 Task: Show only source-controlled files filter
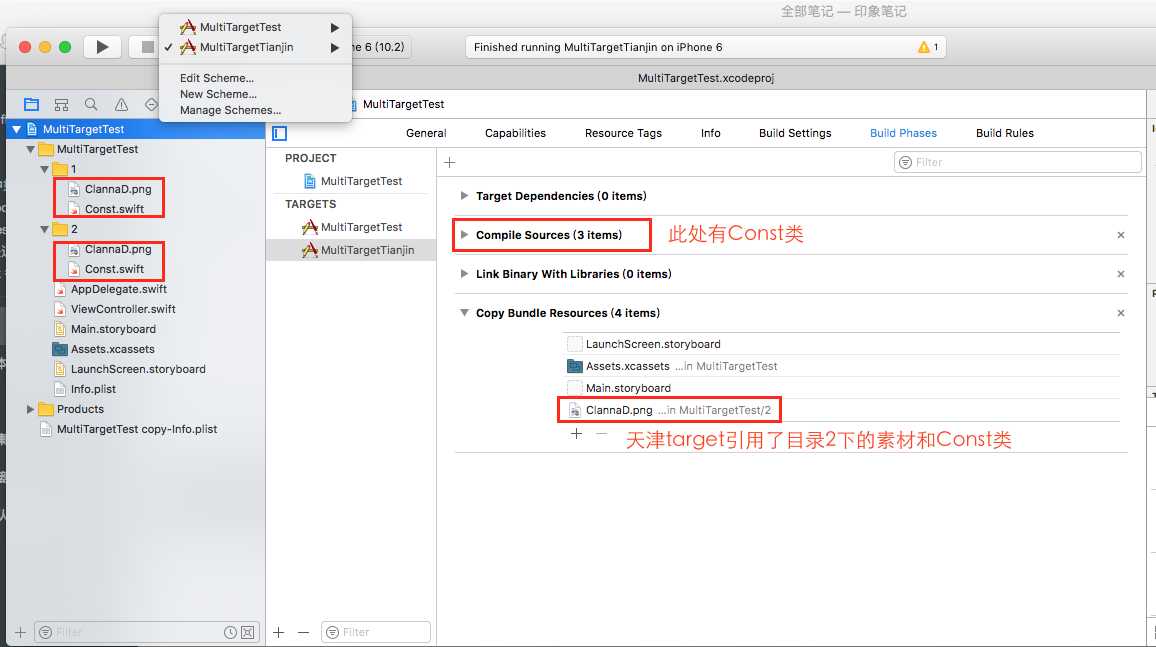pos(248,632)
